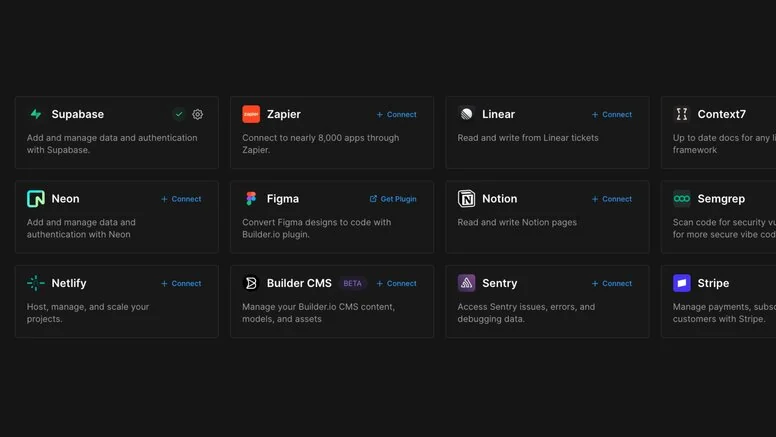Click the BETA badge on Builder CMS

tap(352, 284)
